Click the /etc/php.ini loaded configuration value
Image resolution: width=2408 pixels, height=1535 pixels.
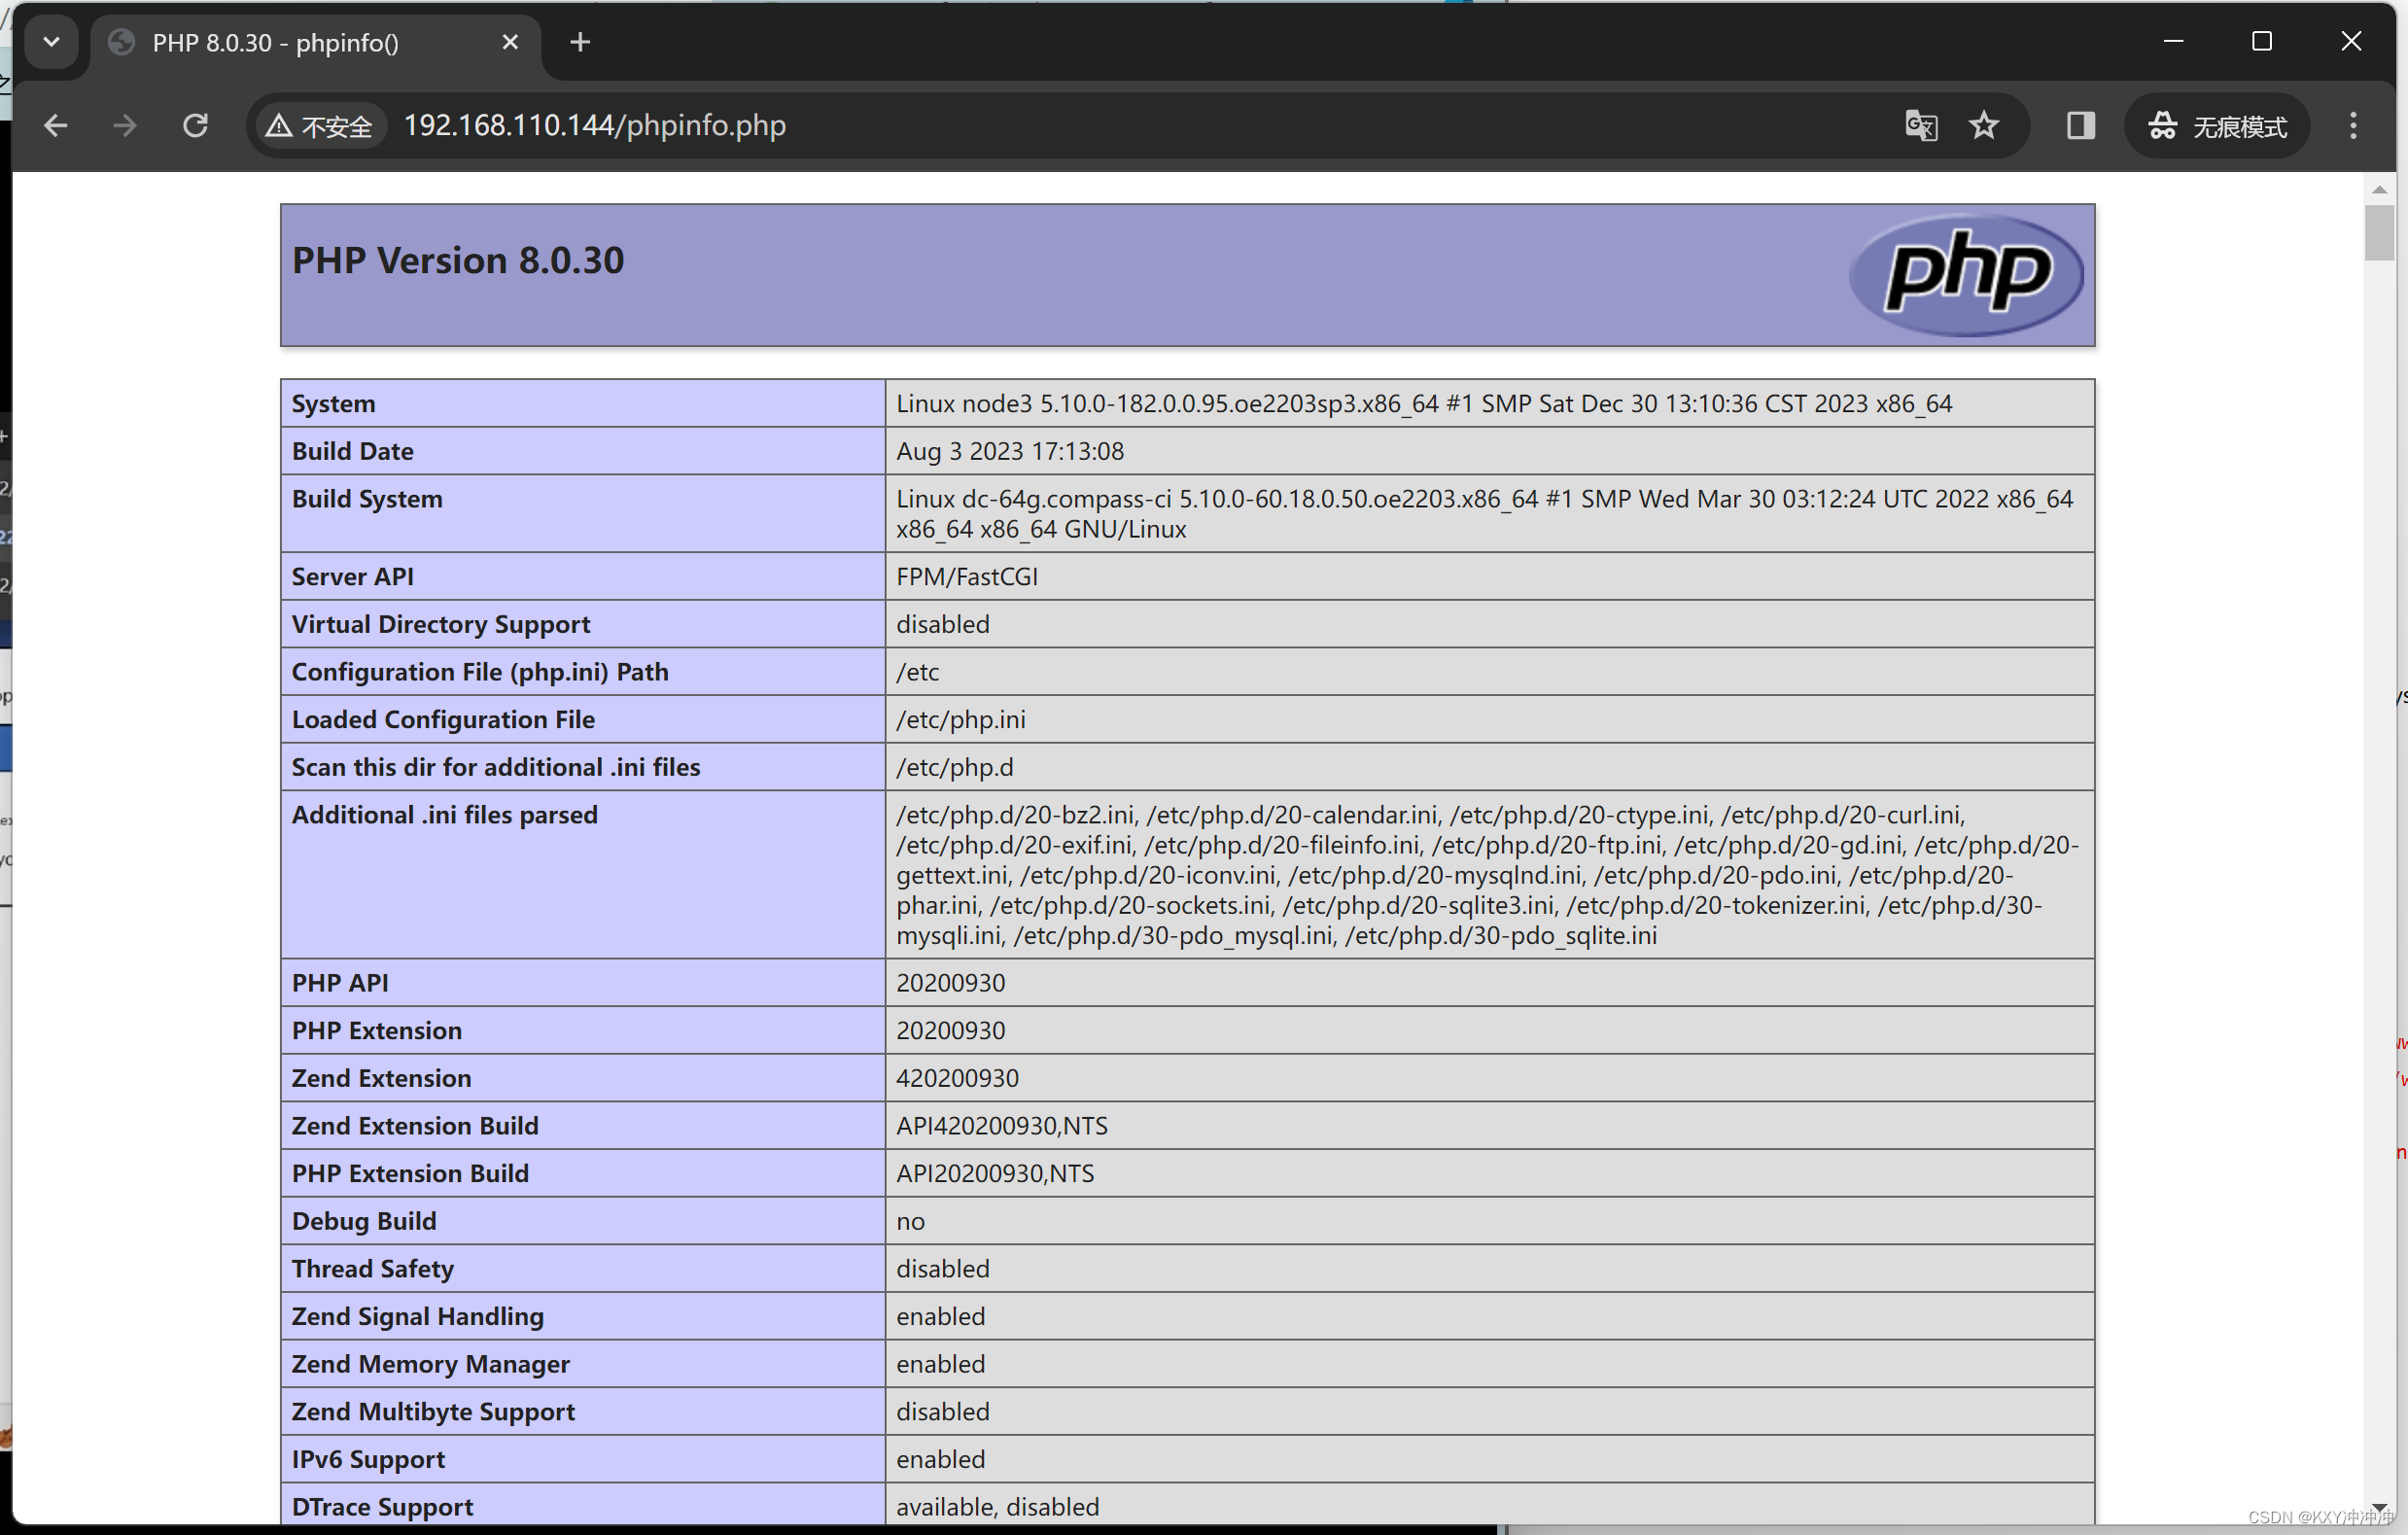coord(961,720)
